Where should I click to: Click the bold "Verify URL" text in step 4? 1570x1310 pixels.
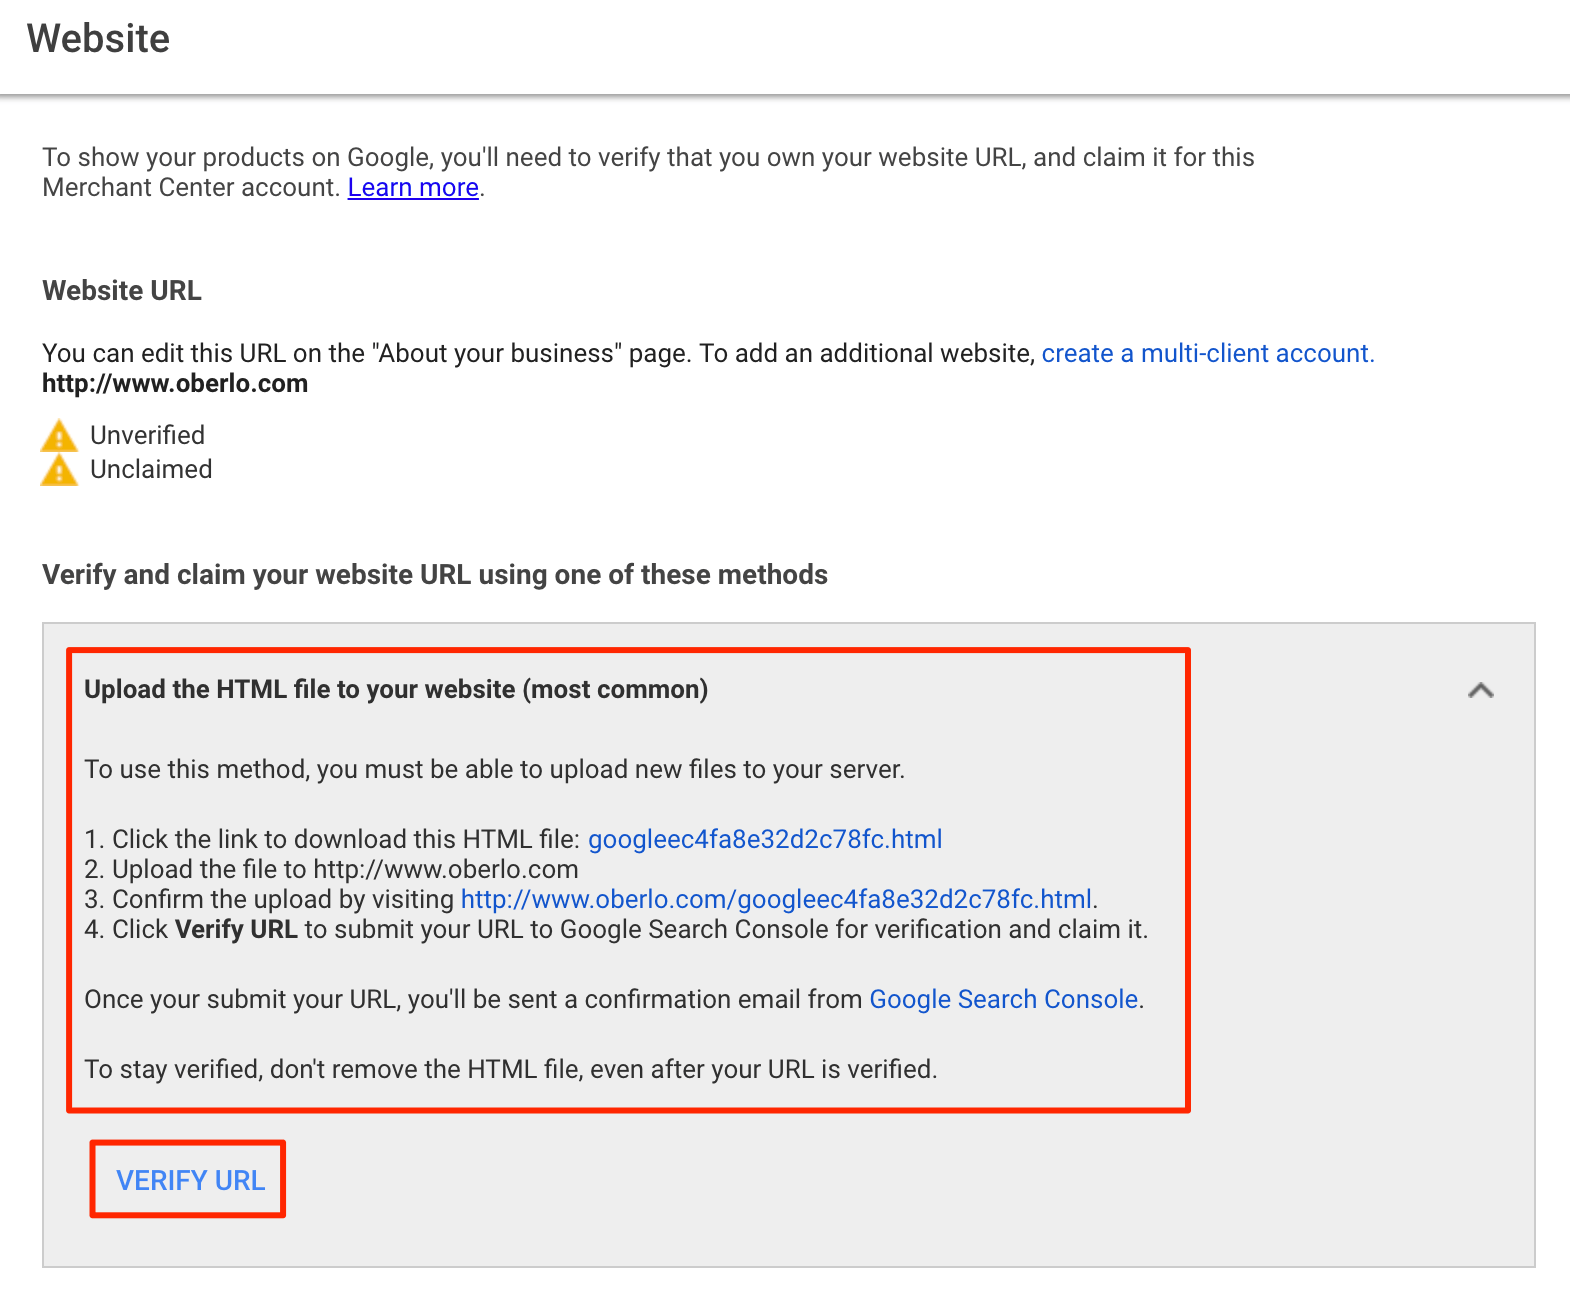point(236,929)
